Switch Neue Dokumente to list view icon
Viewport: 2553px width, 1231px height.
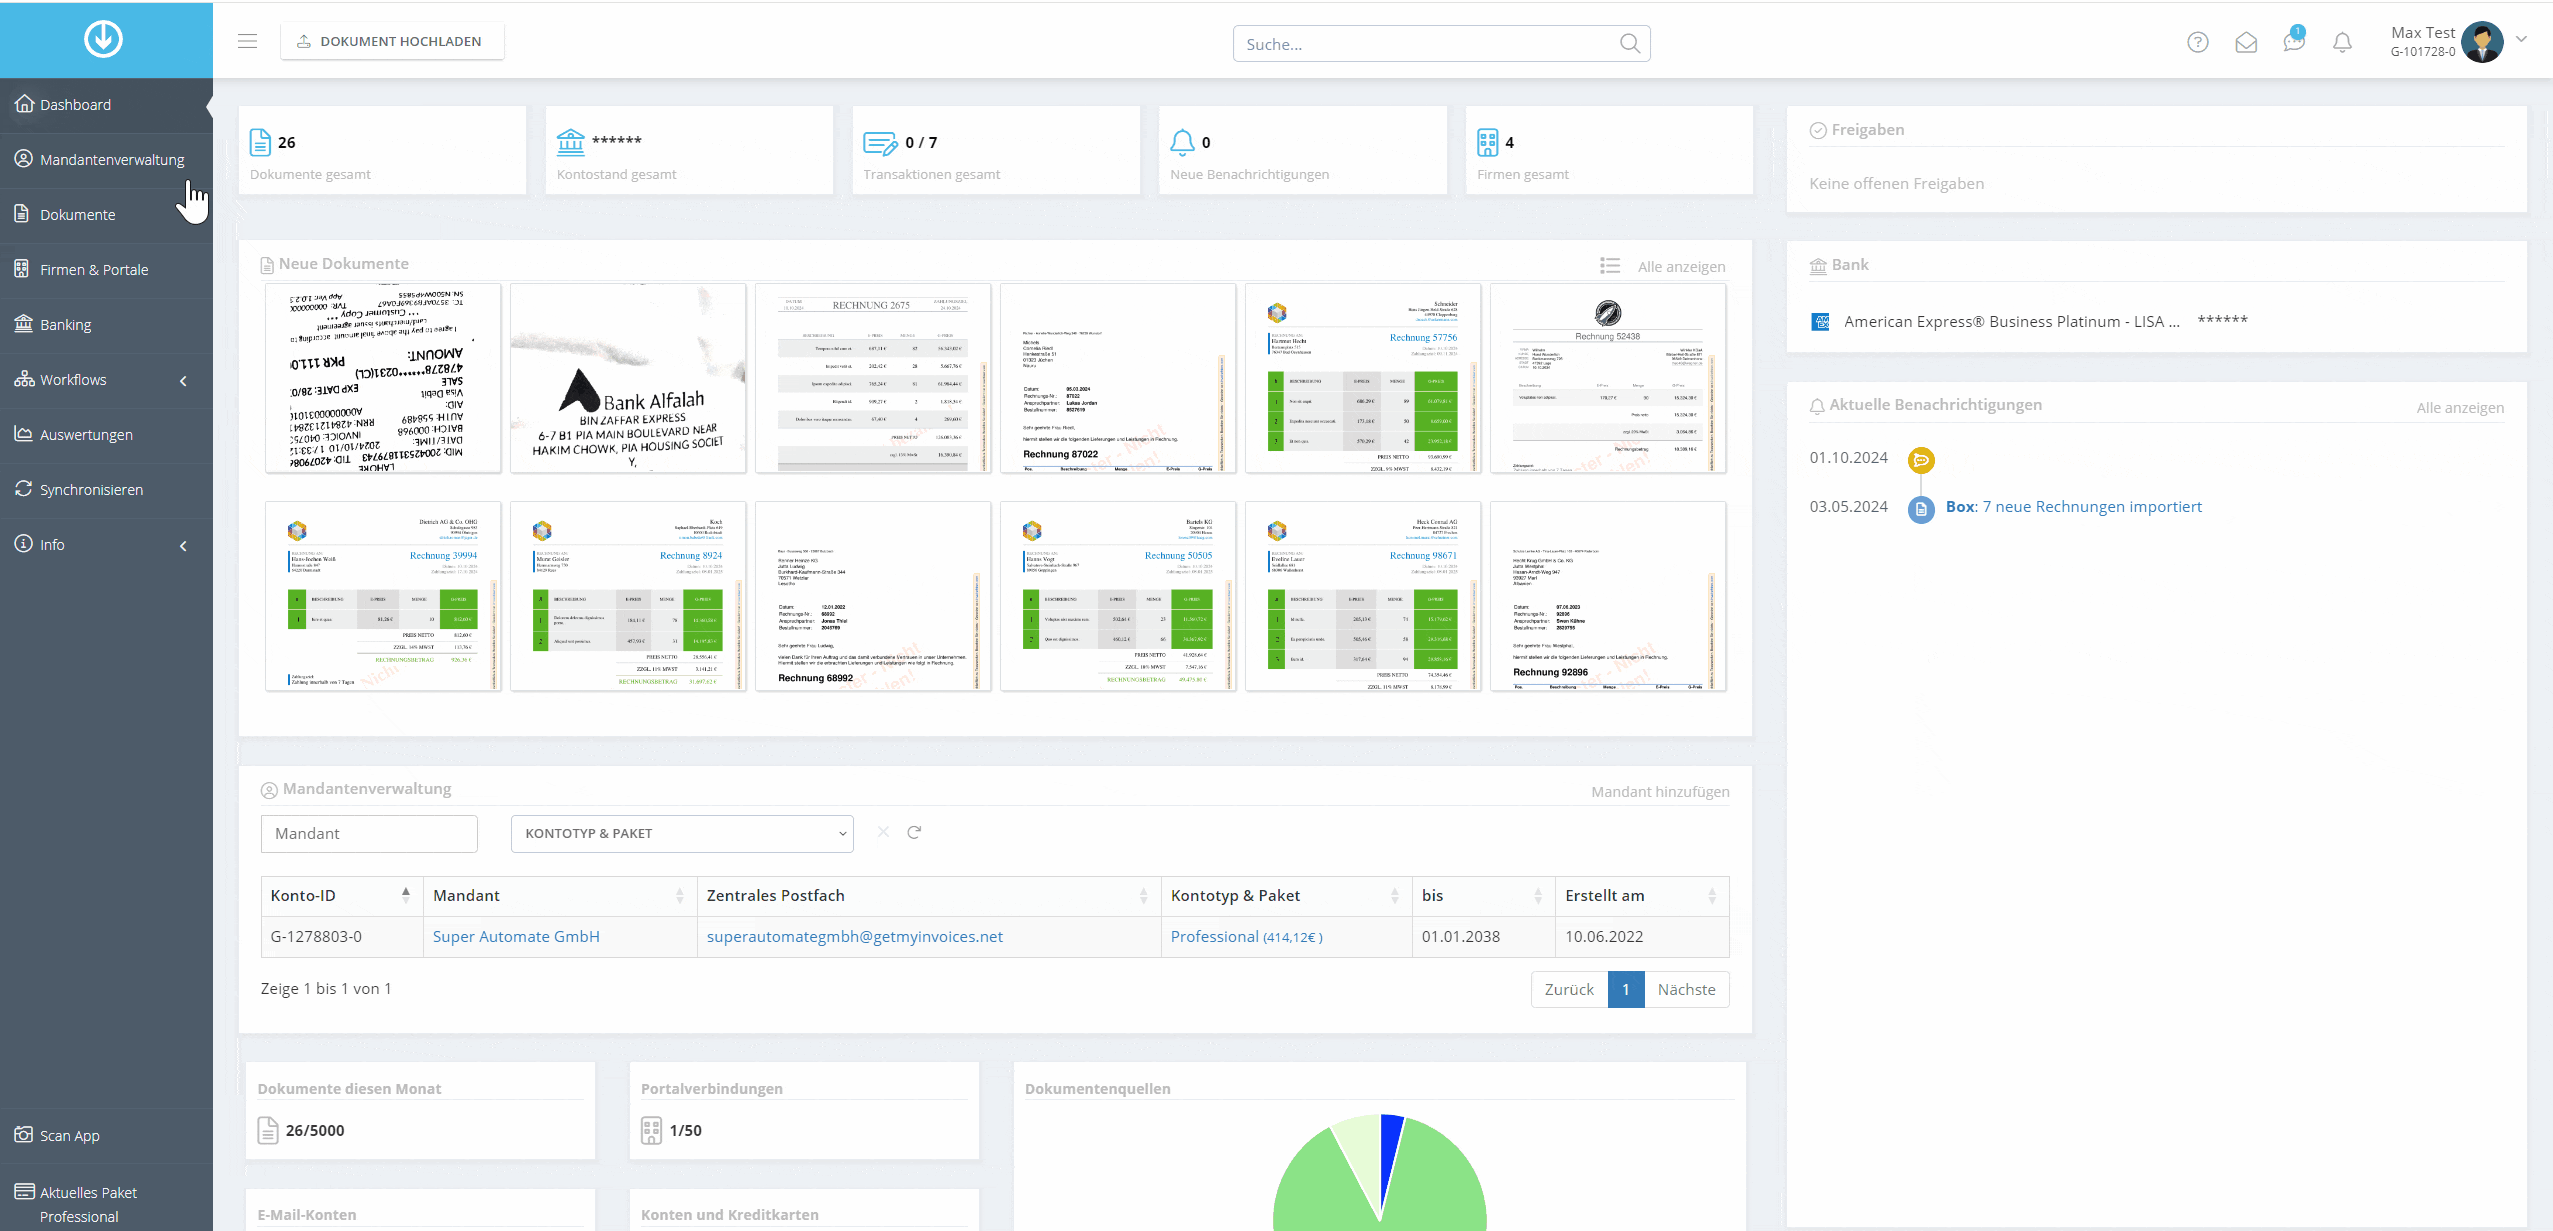[x=1609, y=265]
